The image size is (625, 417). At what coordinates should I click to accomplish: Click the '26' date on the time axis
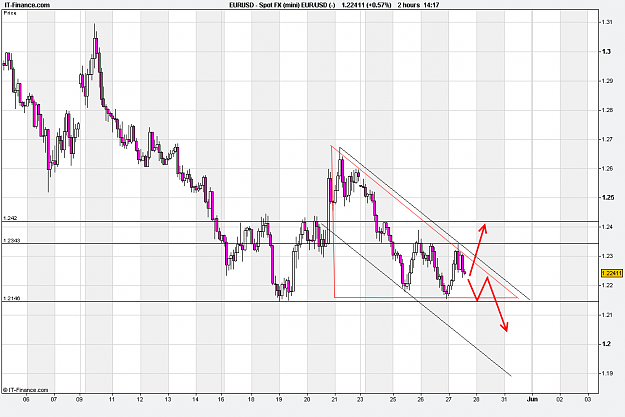421,399
